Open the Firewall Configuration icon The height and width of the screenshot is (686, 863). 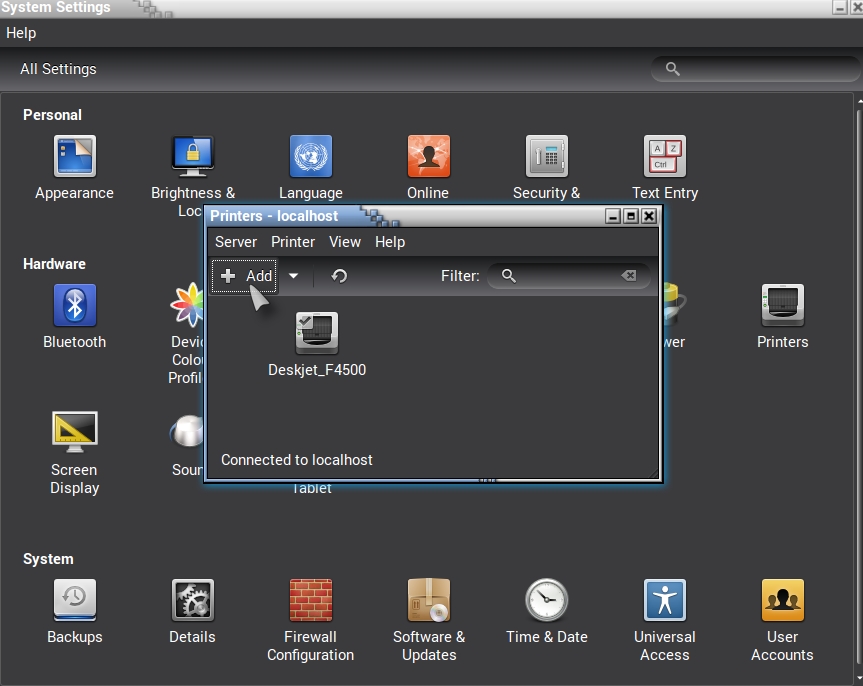[310, 601]
